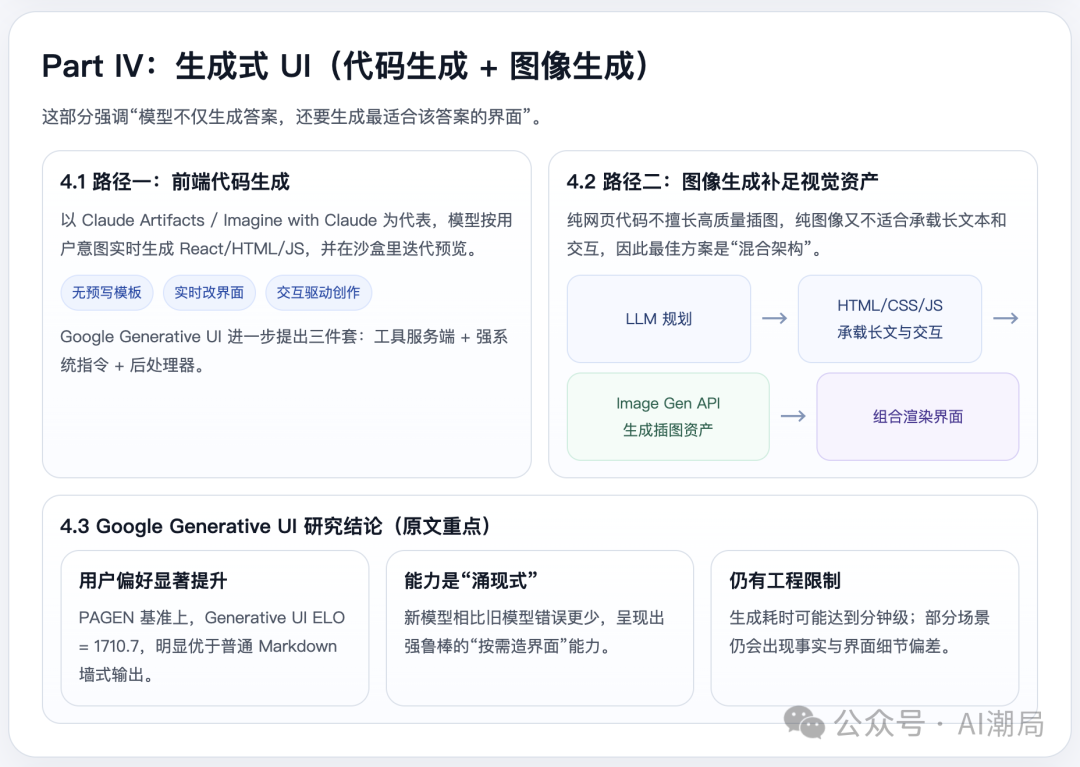Screen dimensions: 1080x767
Task: Click the arrow after Image Gen API box
Action: (x=793, y=416)
